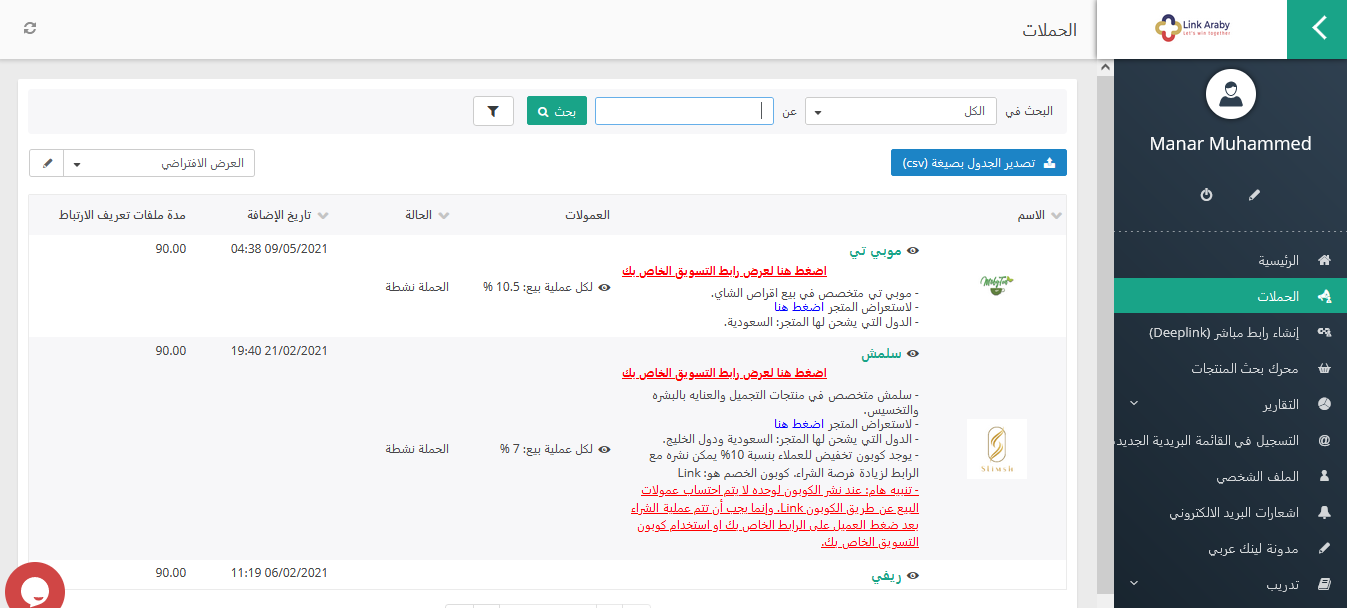Collapse the sidebar with the green arrow
This screenshot has width=1347, height=608.
tap(1316, 29)
